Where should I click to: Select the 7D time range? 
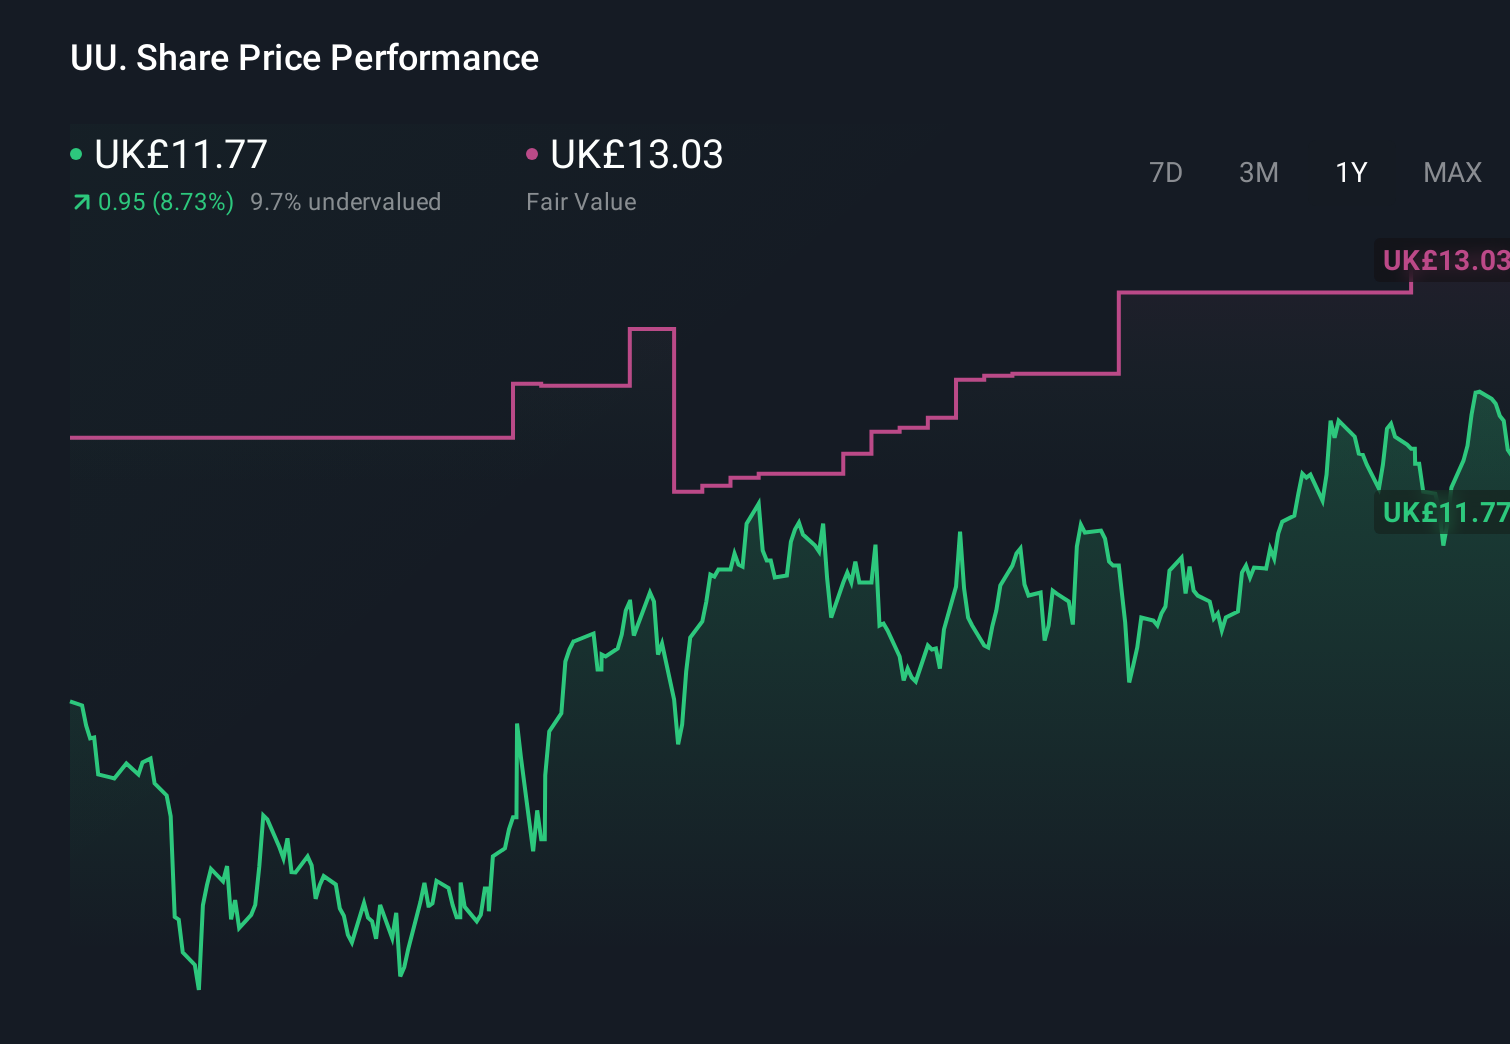tap(1165, 173)
